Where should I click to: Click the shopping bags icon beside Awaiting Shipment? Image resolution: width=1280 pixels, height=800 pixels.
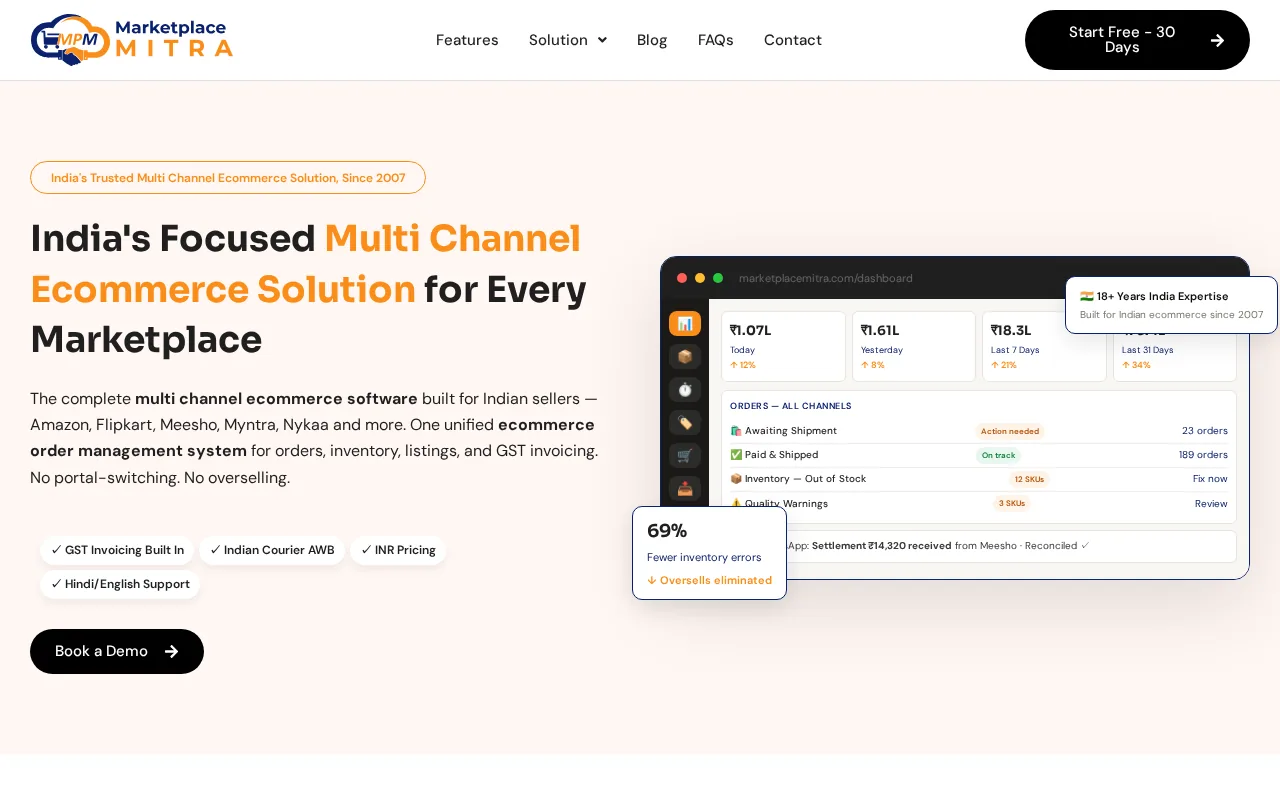click(736, 431)
